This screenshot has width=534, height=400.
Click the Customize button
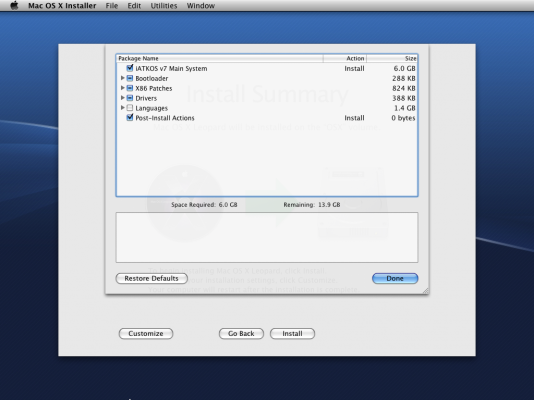146,334
